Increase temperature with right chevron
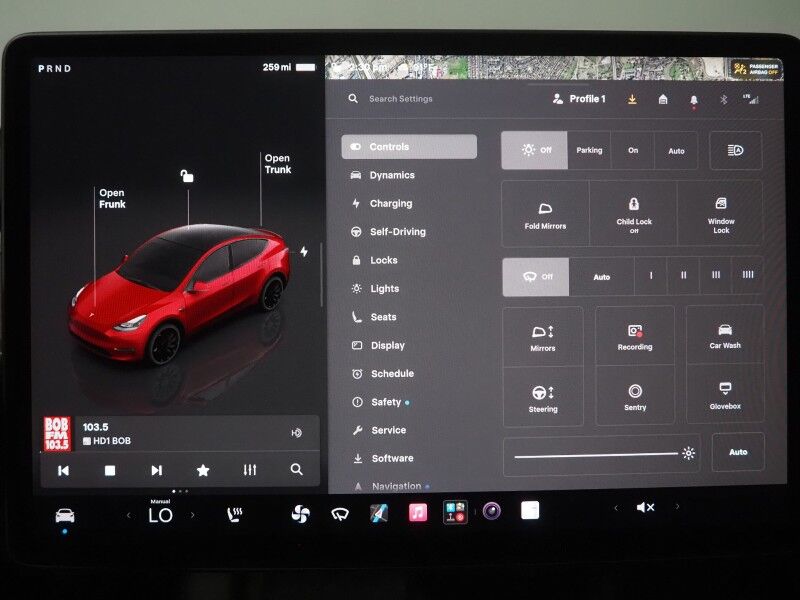 192,515
